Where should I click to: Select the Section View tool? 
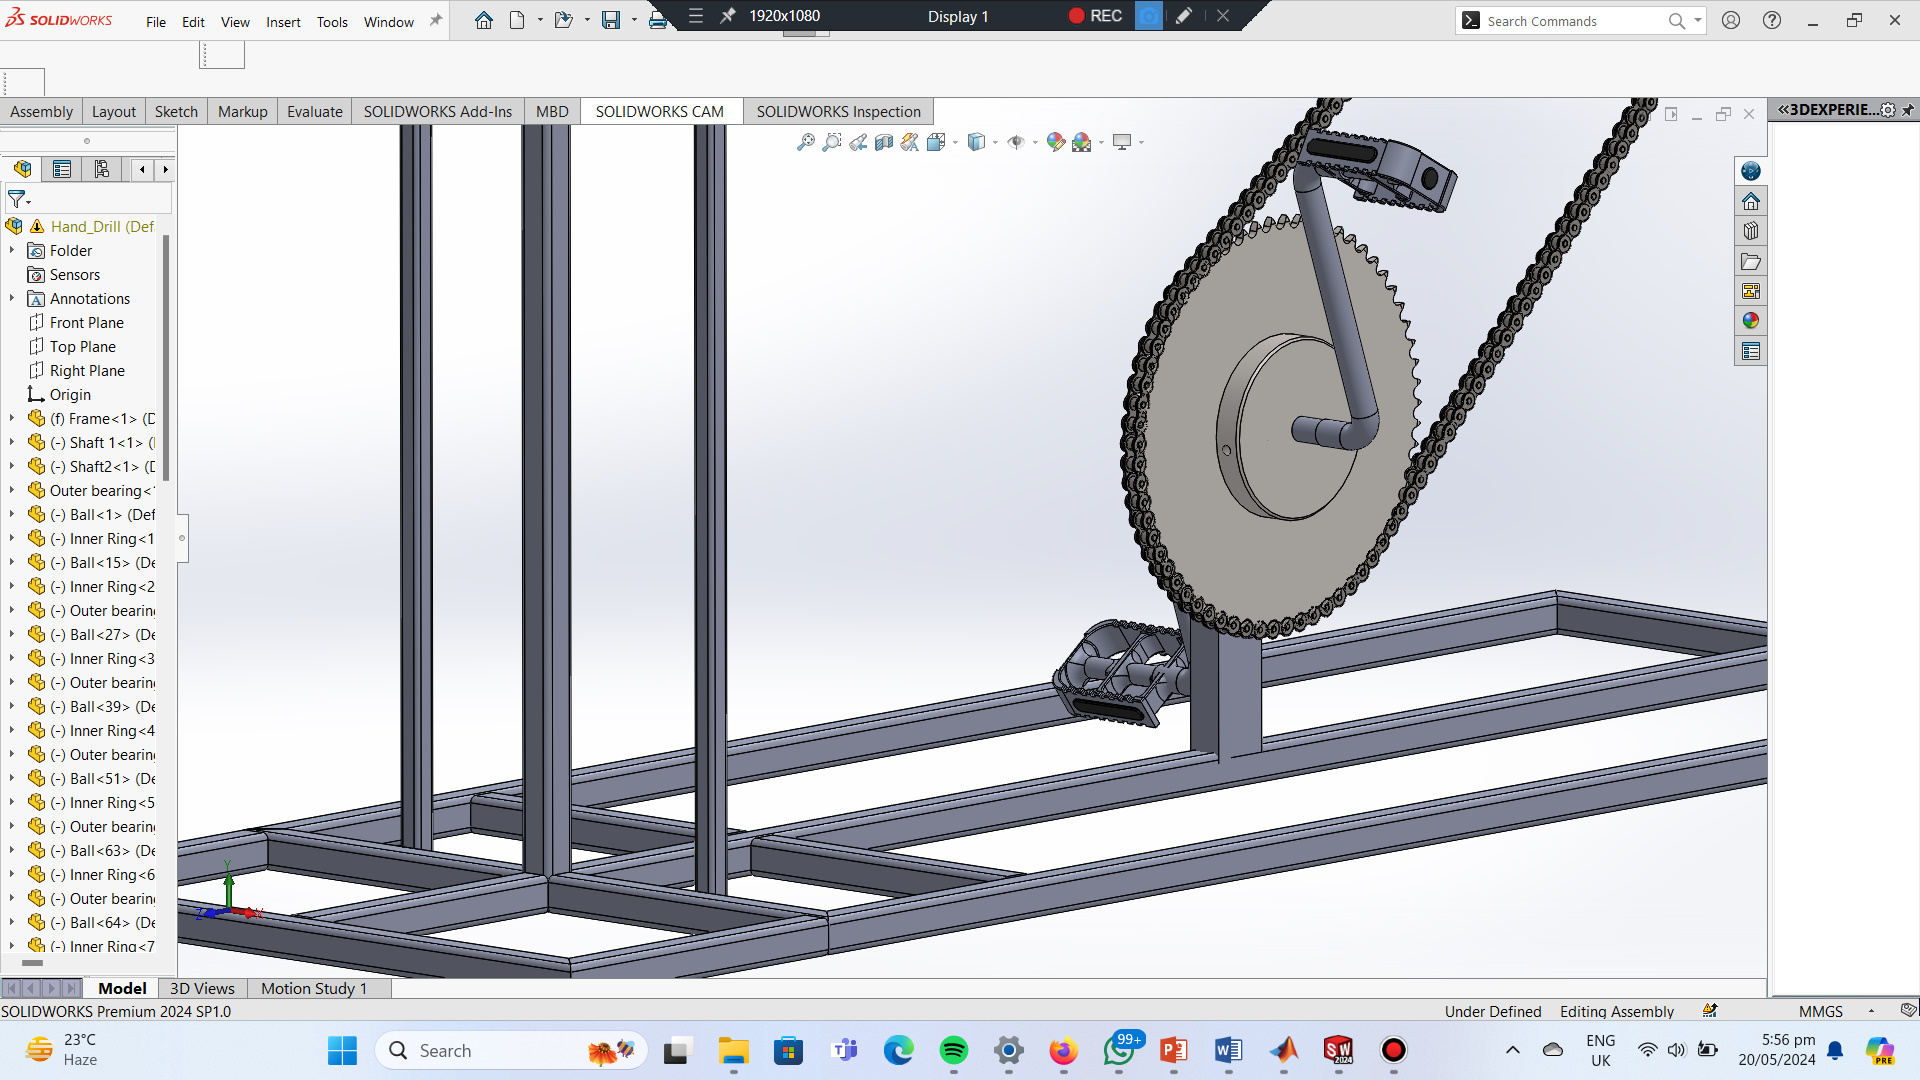[x=884, y=142]
